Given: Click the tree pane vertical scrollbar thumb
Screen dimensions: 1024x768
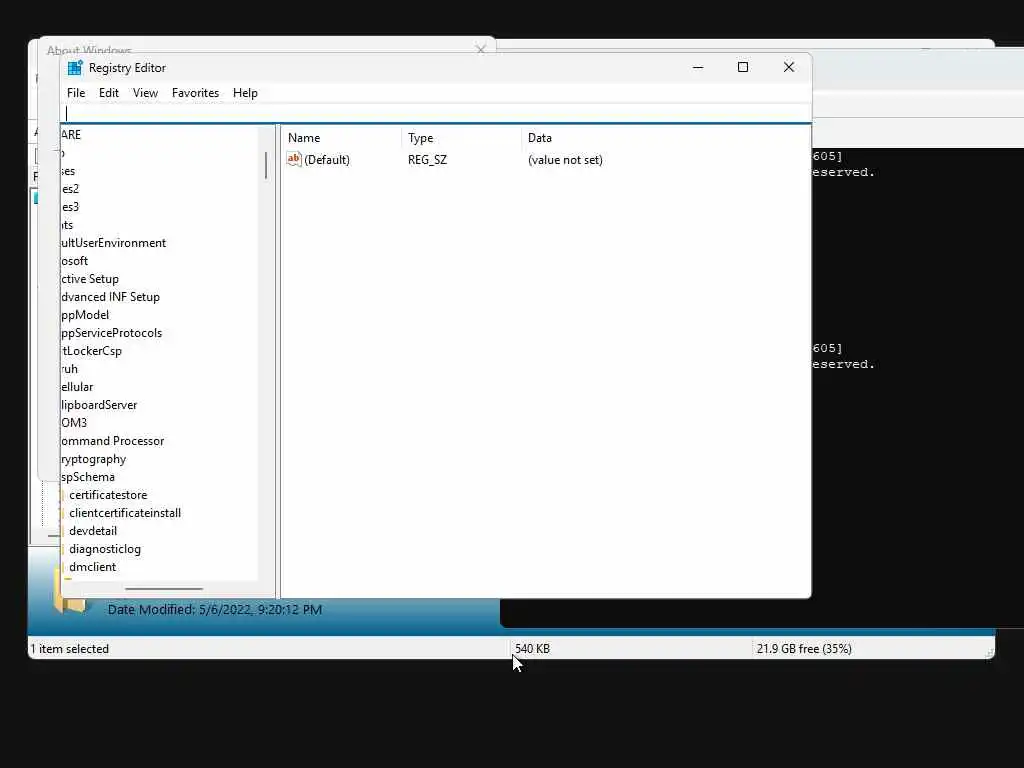Looking at the screenshot, I should pos(266,165).
